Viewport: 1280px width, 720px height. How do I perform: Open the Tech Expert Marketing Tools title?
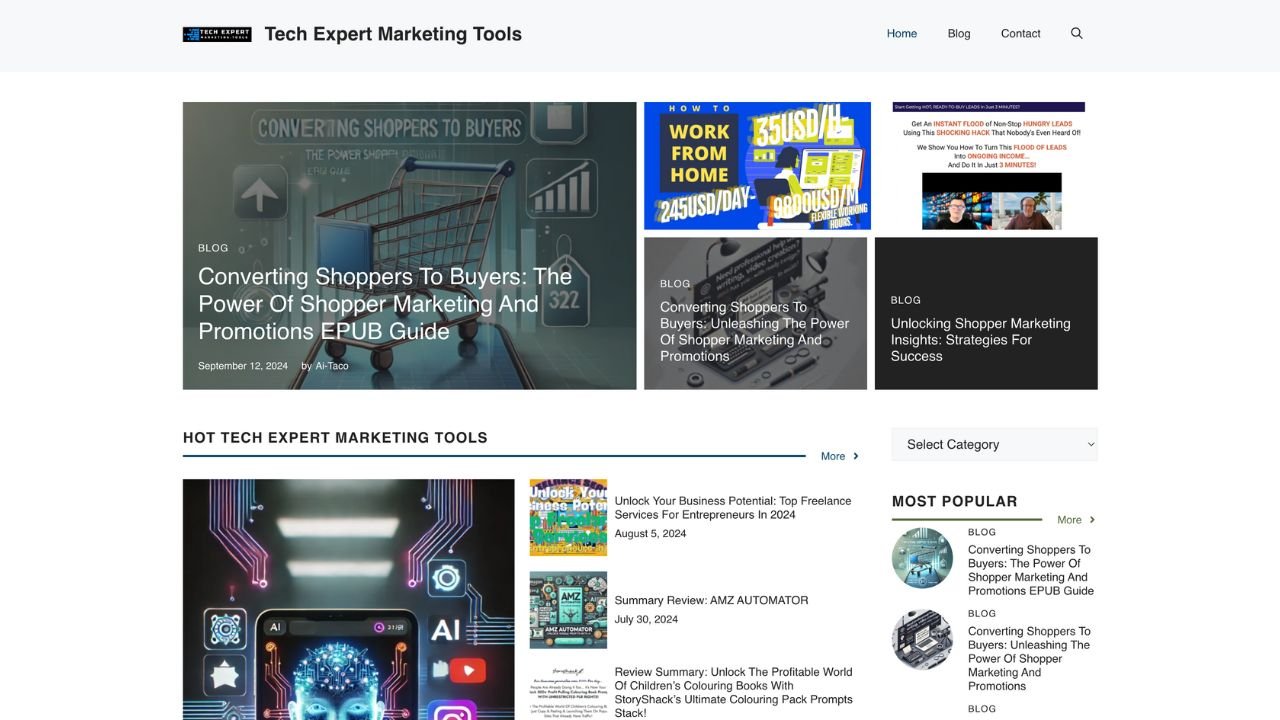tap(393, 34)
